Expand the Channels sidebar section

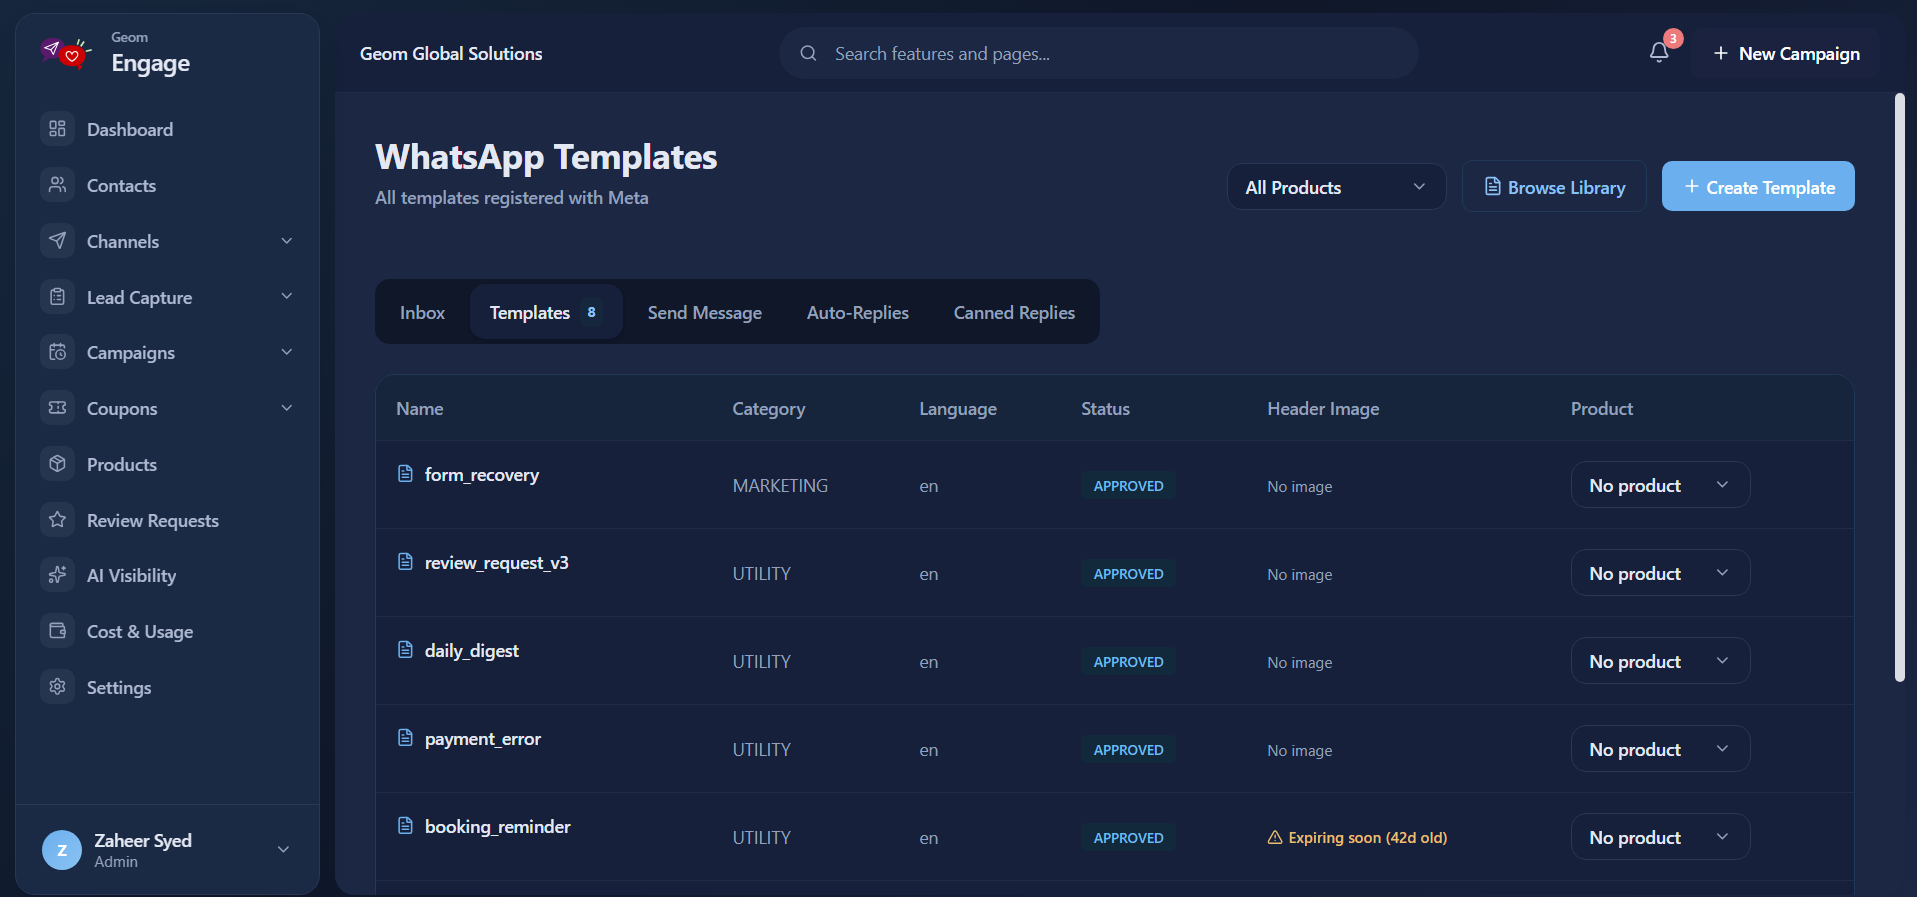point(168,241)
